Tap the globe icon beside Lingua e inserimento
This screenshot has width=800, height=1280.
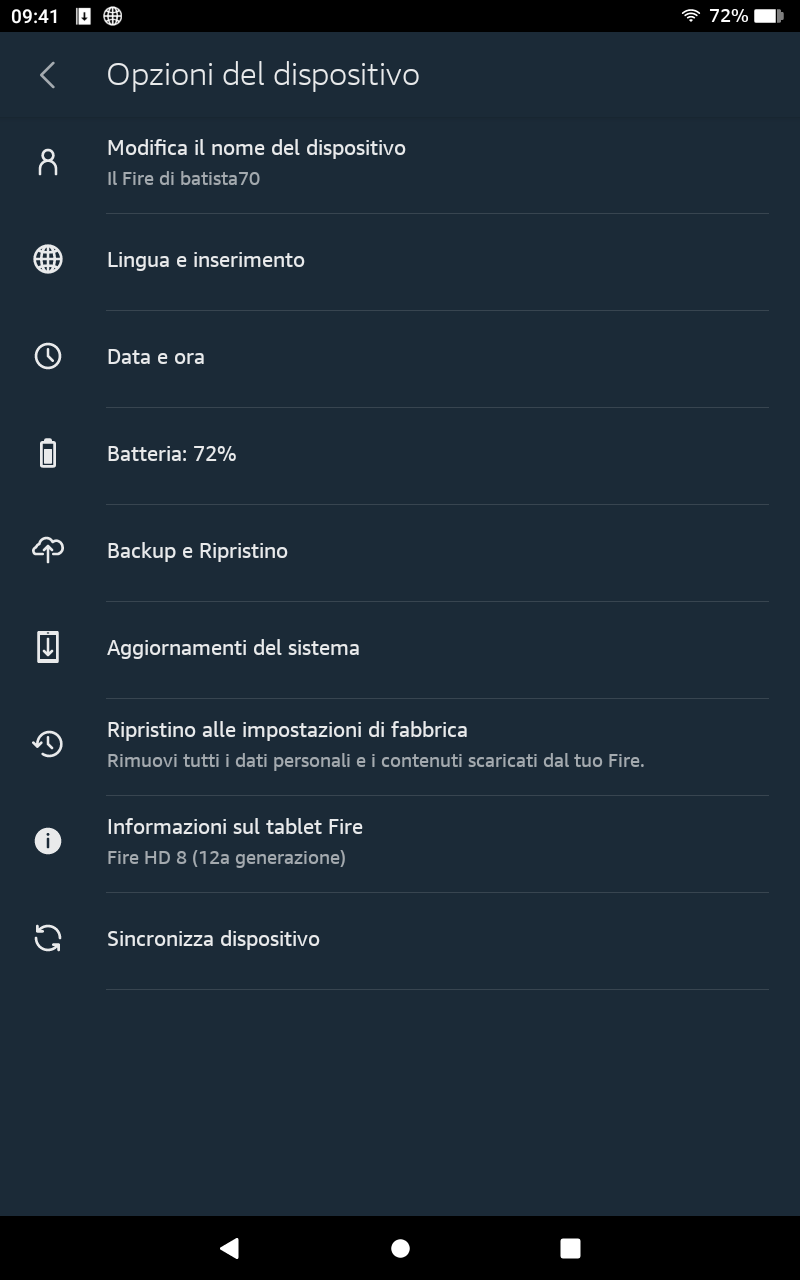coord(47,260)
